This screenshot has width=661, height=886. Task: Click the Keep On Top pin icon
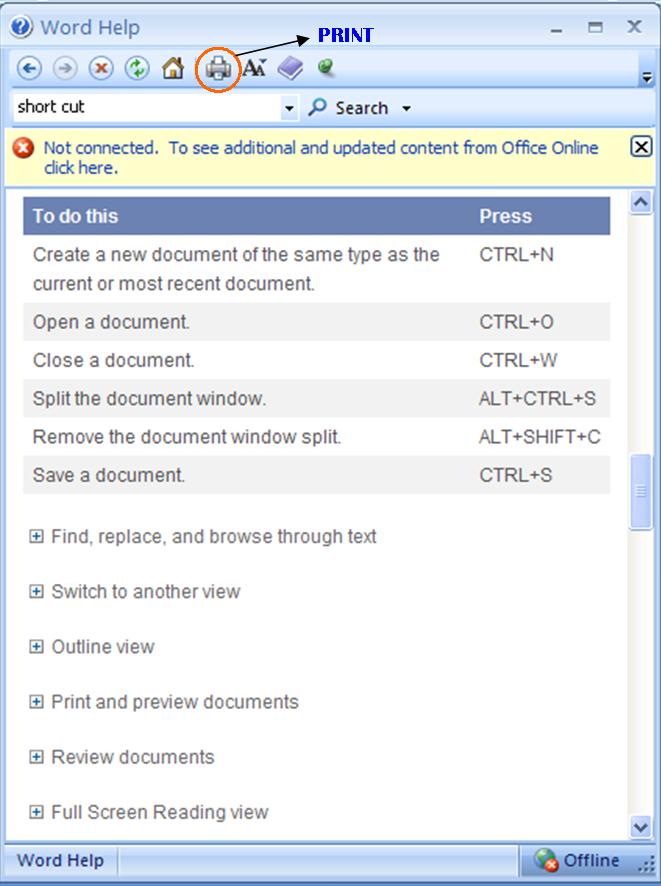[325, 68]
